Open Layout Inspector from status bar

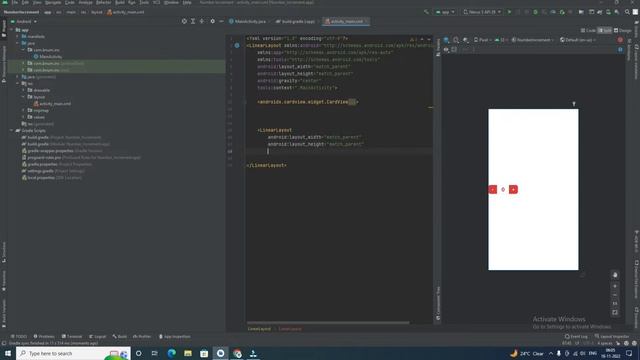coord(612,337)
